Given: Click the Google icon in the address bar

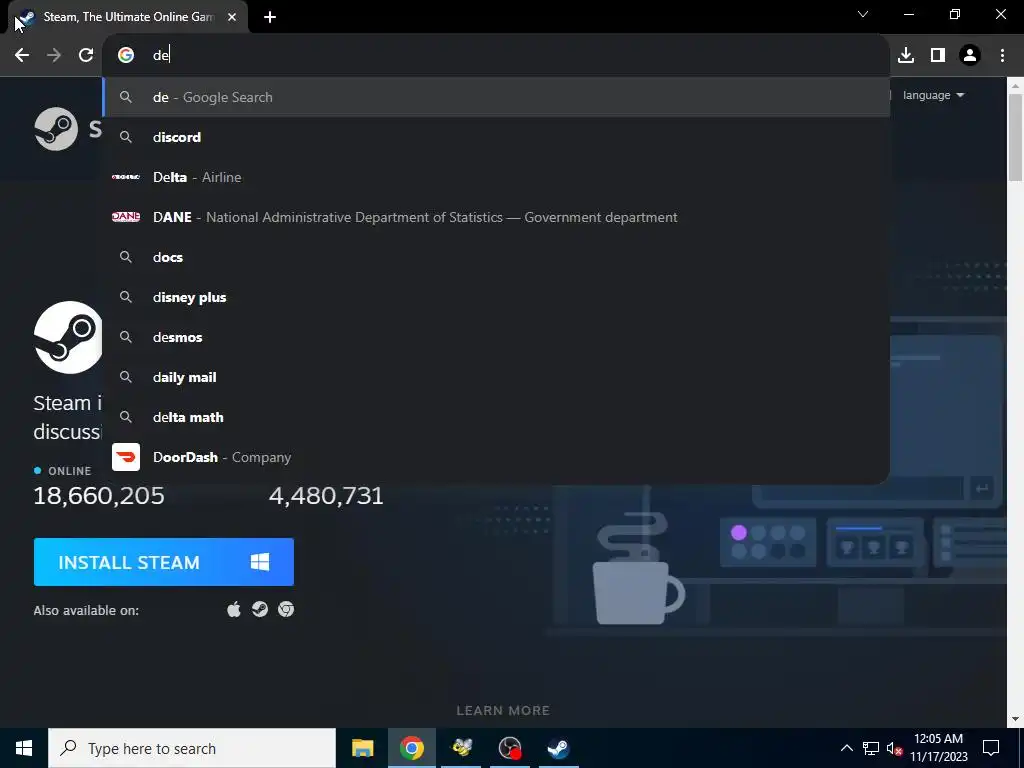Looking at the screenshot, I should pos(125,56).
